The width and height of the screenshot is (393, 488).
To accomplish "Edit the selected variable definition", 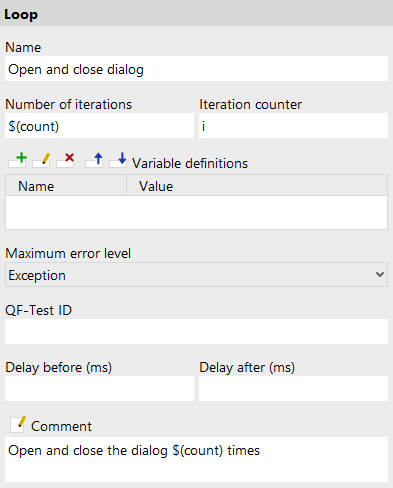I will click(42, 160).
